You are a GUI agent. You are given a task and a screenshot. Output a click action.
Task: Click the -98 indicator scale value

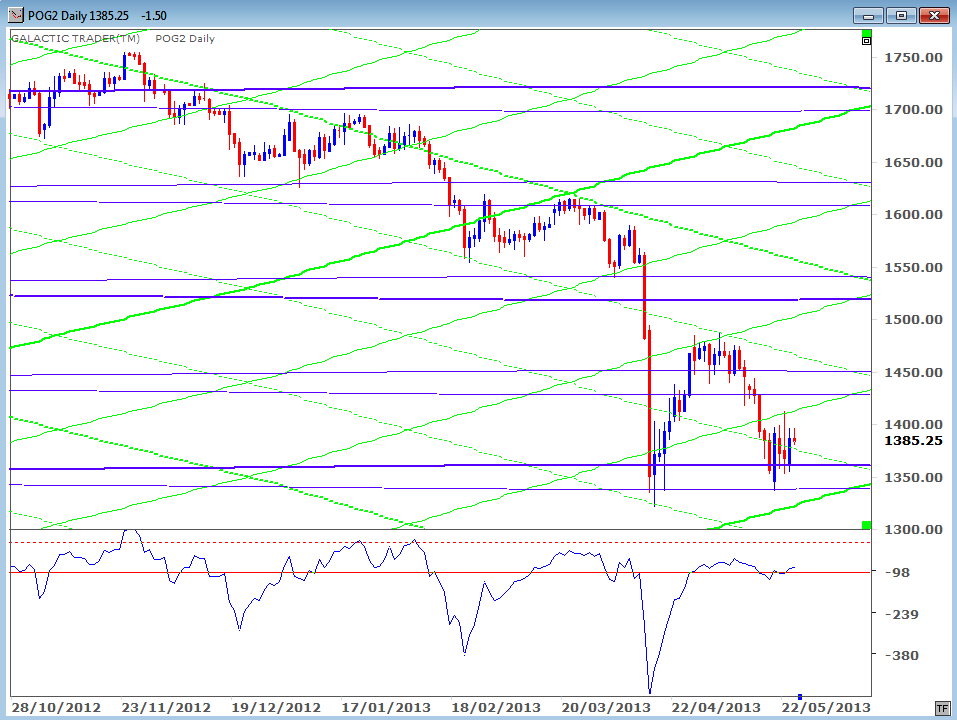point(897,572)
